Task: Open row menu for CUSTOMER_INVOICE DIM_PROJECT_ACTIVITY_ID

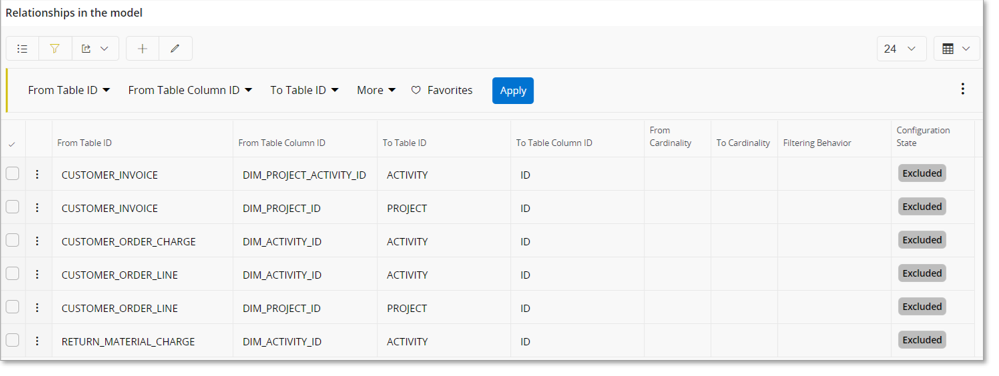Action: pos(38,174)
